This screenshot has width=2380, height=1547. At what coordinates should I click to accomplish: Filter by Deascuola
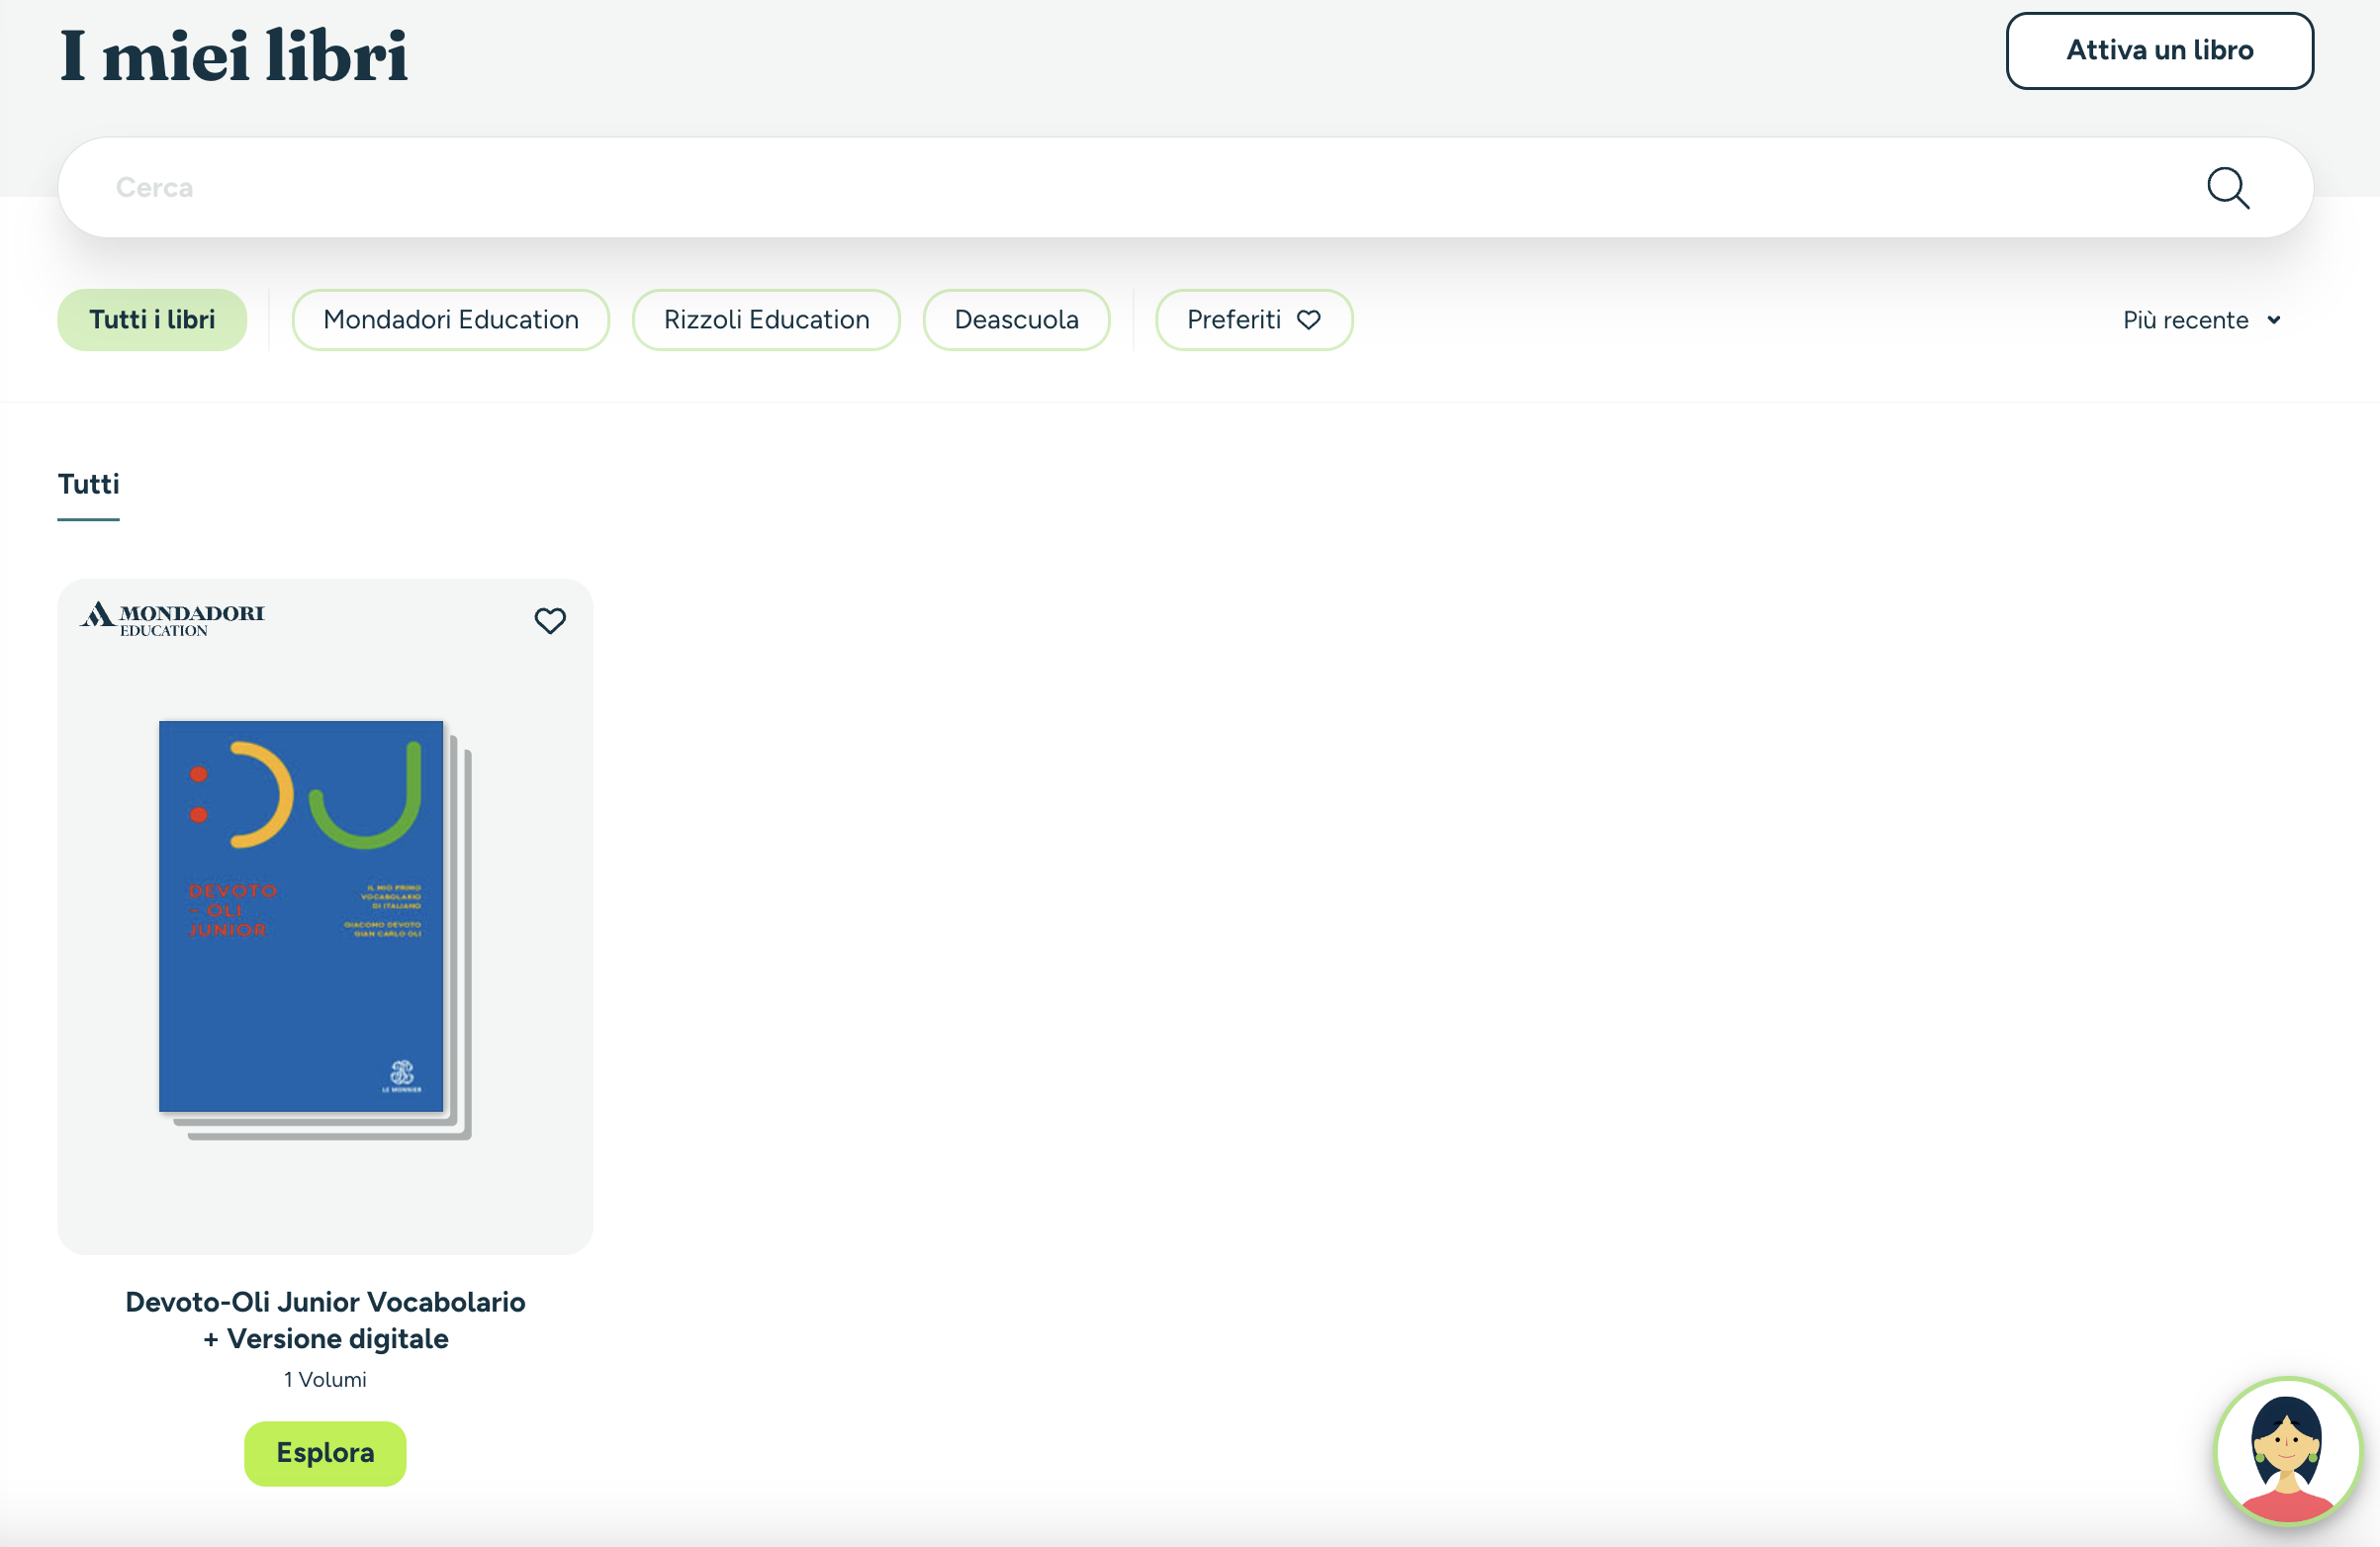click(1016, 320)
